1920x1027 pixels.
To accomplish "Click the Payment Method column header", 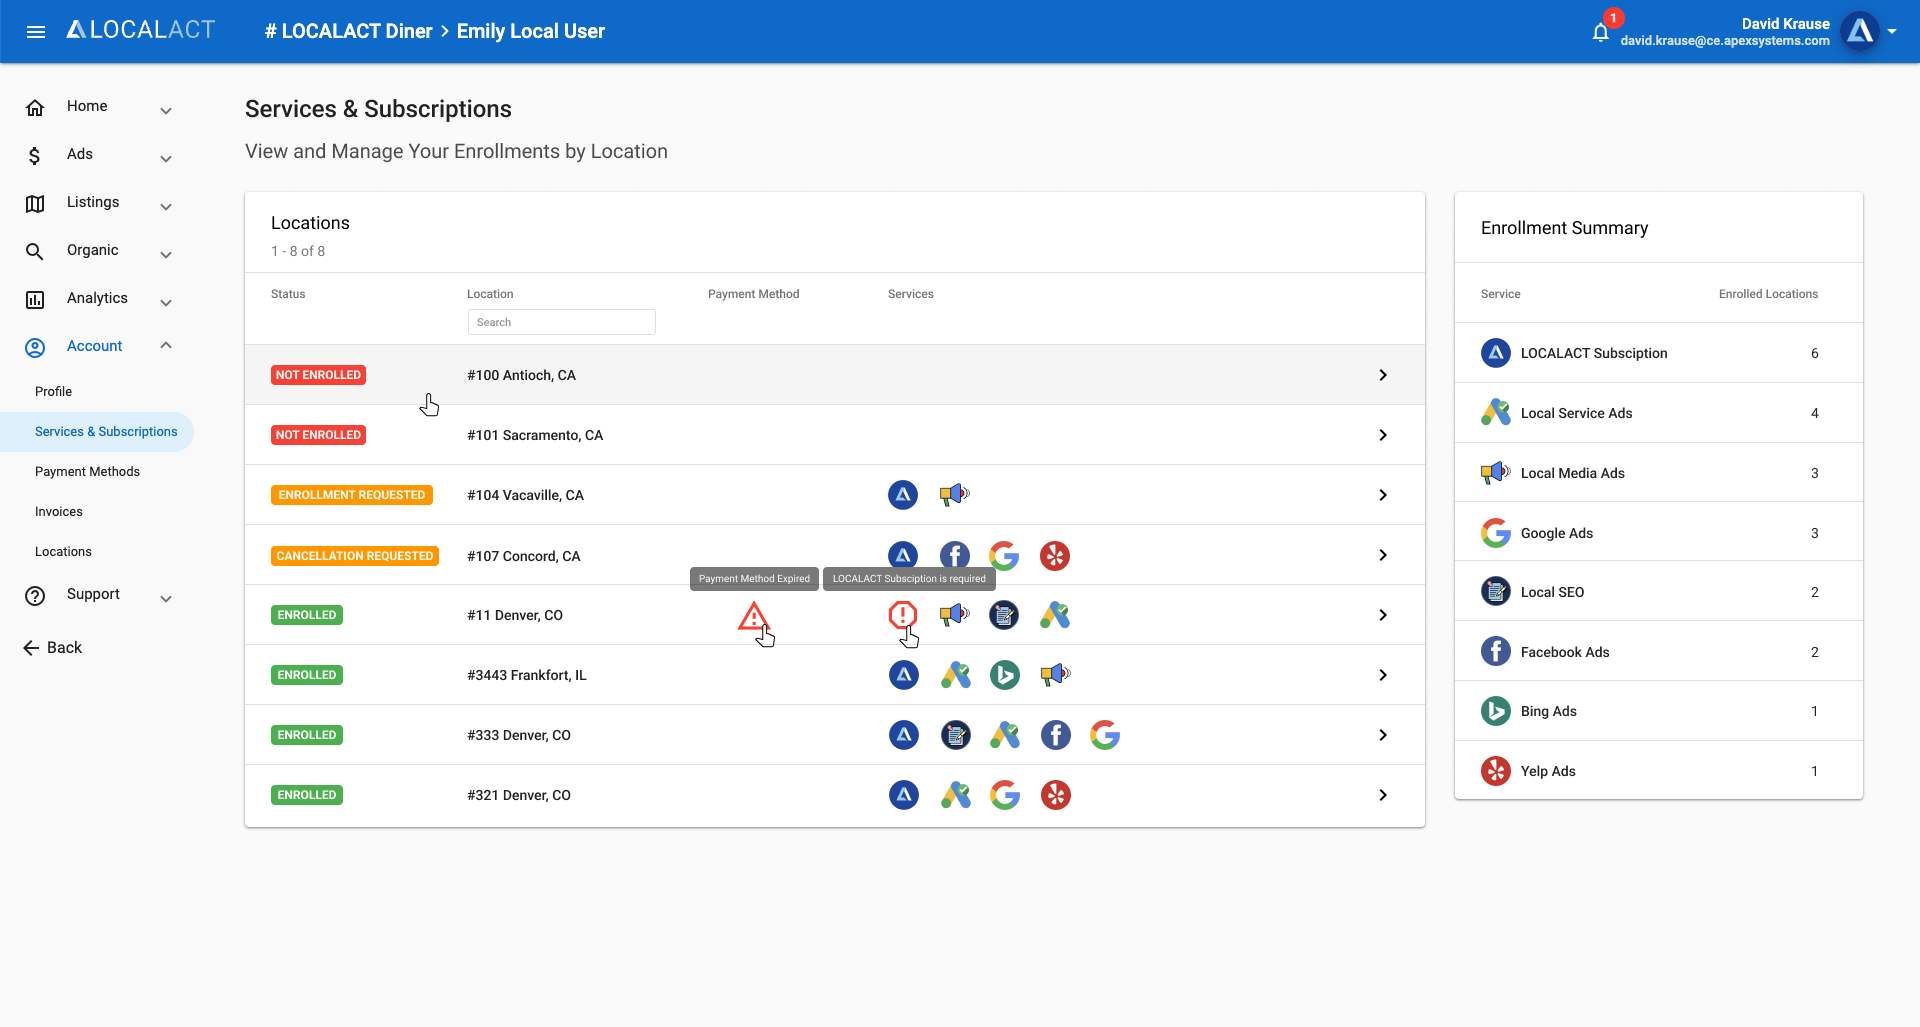I will point(753,294).
